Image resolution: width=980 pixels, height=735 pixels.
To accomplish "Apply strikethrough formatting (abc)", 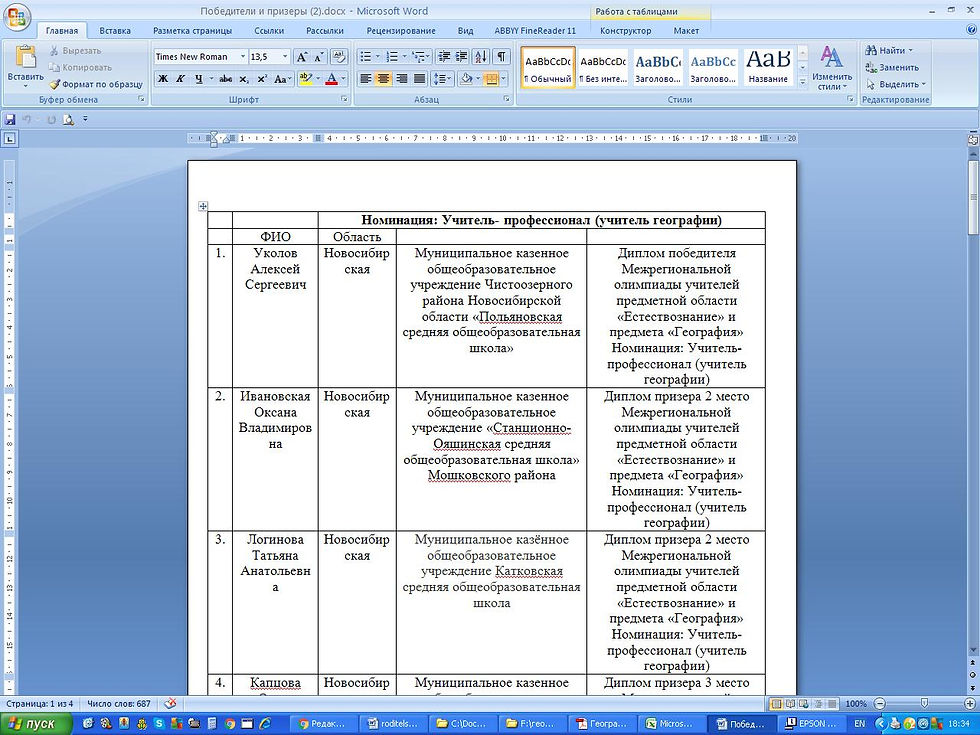I will click(226, 79).
